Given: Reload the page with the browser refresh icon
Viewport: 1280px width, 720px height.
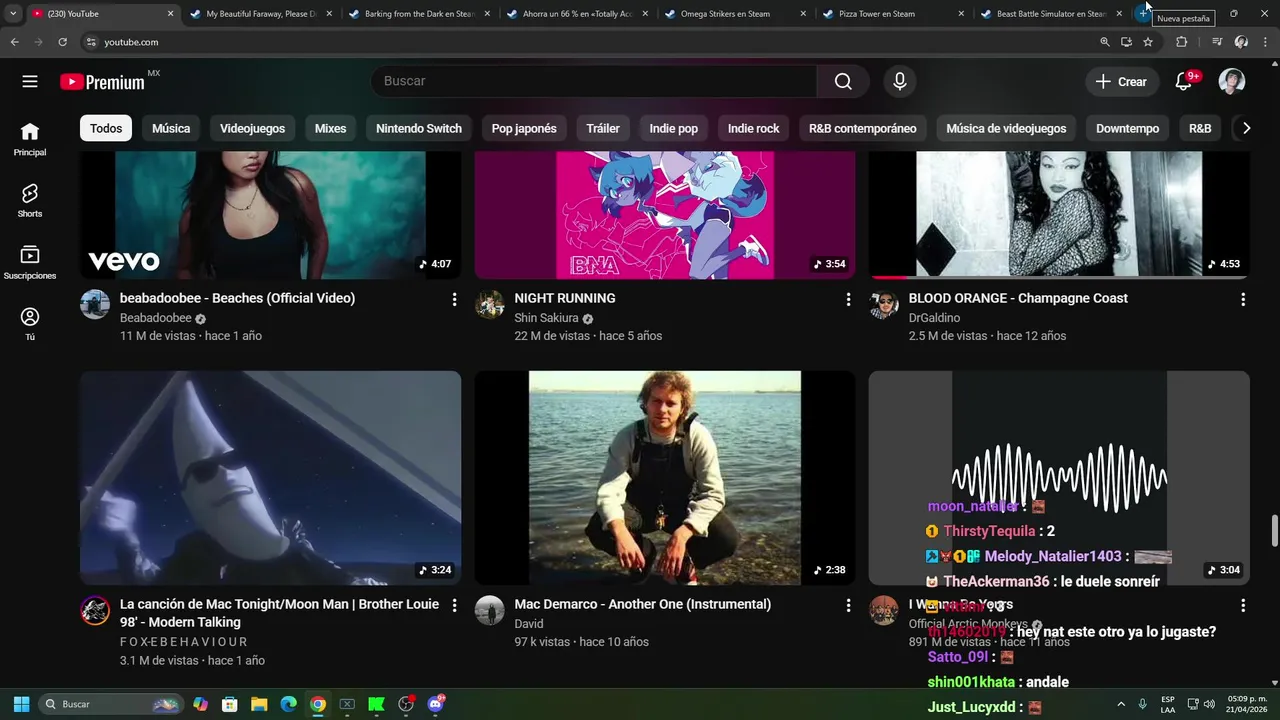Looking at the screenshot, I should (62, 42).
